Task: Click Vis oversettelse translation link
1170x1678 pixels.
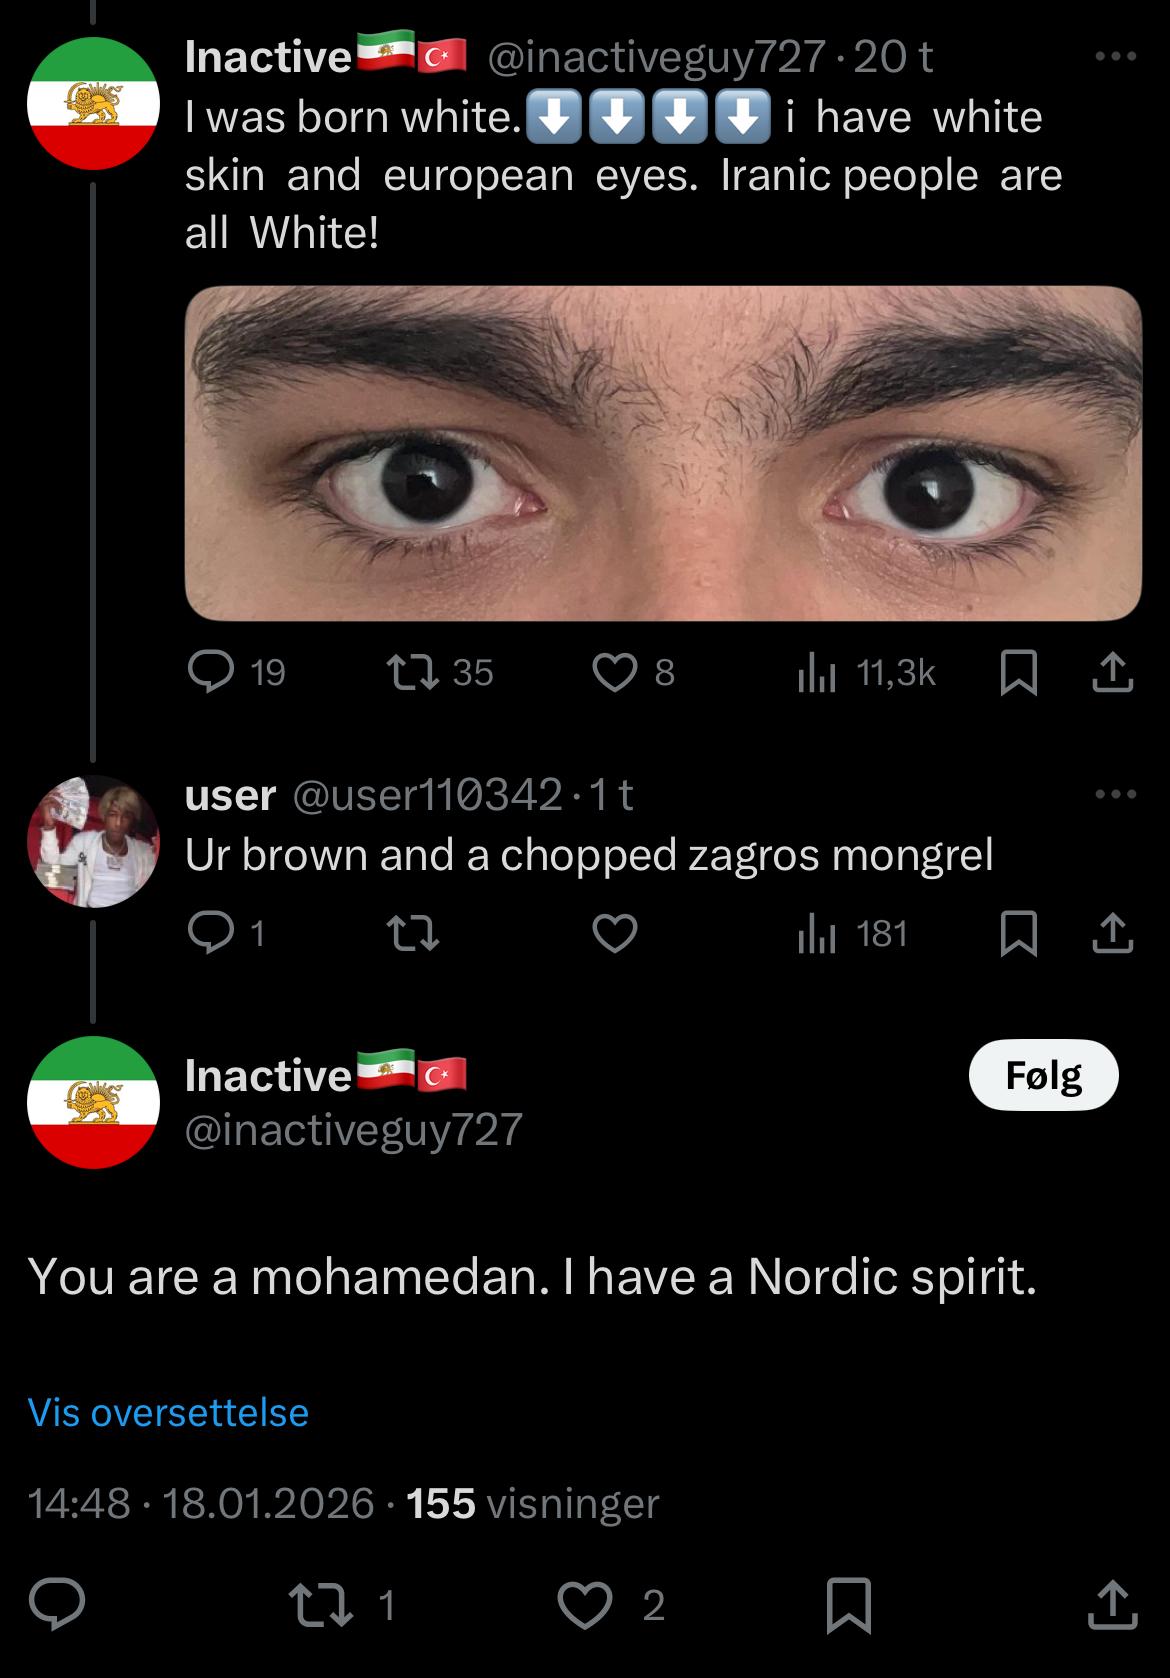Action: (168, 1412)
